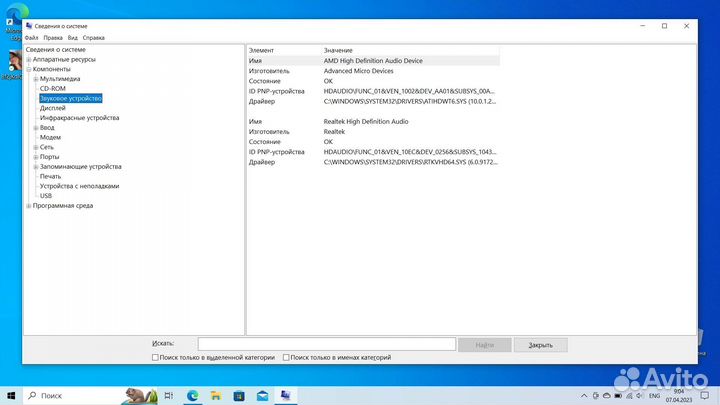Image resolution: width=720 pixels, height=405 pixels.
Task: Tick 'Поиск только в именах категорий' checkbox
Action: pos(286,357)
